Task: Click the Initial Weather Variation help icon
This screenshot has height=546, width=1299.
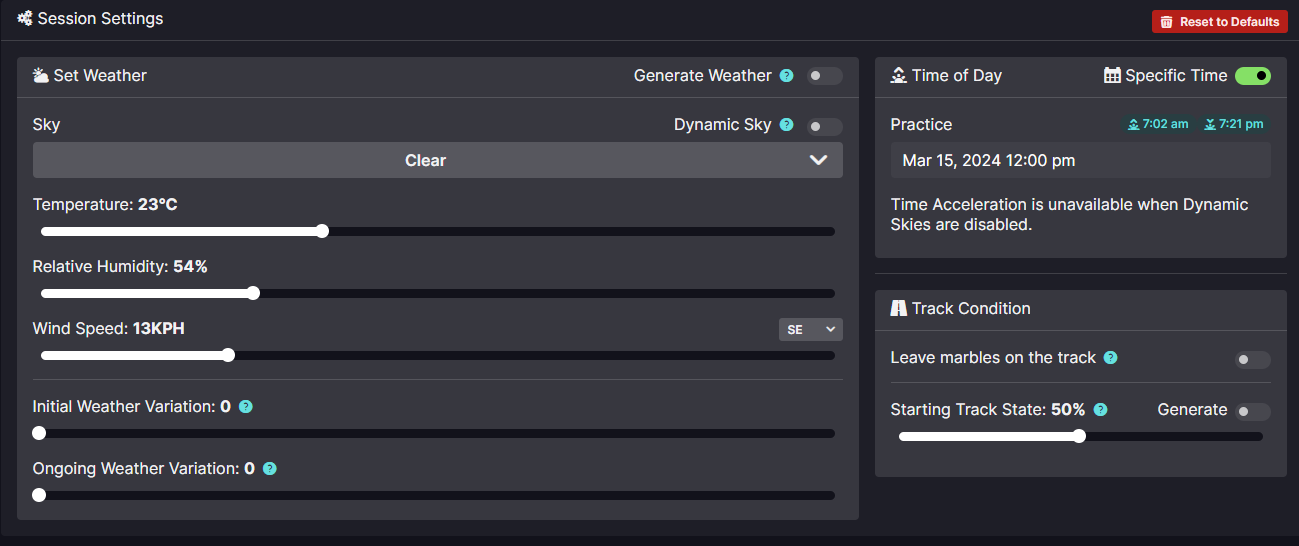Action: (x=246, y=407)
